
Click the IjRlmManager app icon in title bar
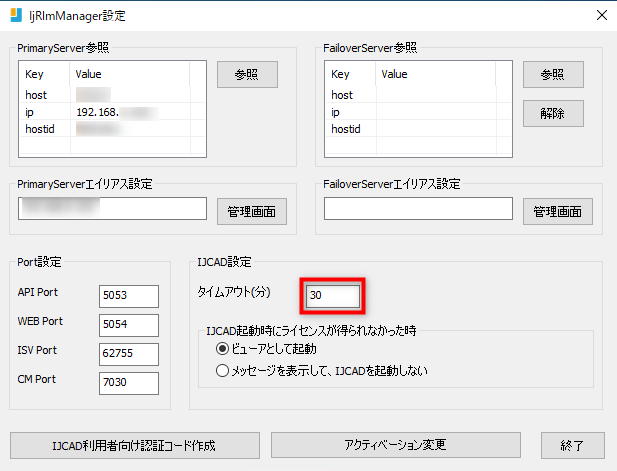(x=16, y=15)
